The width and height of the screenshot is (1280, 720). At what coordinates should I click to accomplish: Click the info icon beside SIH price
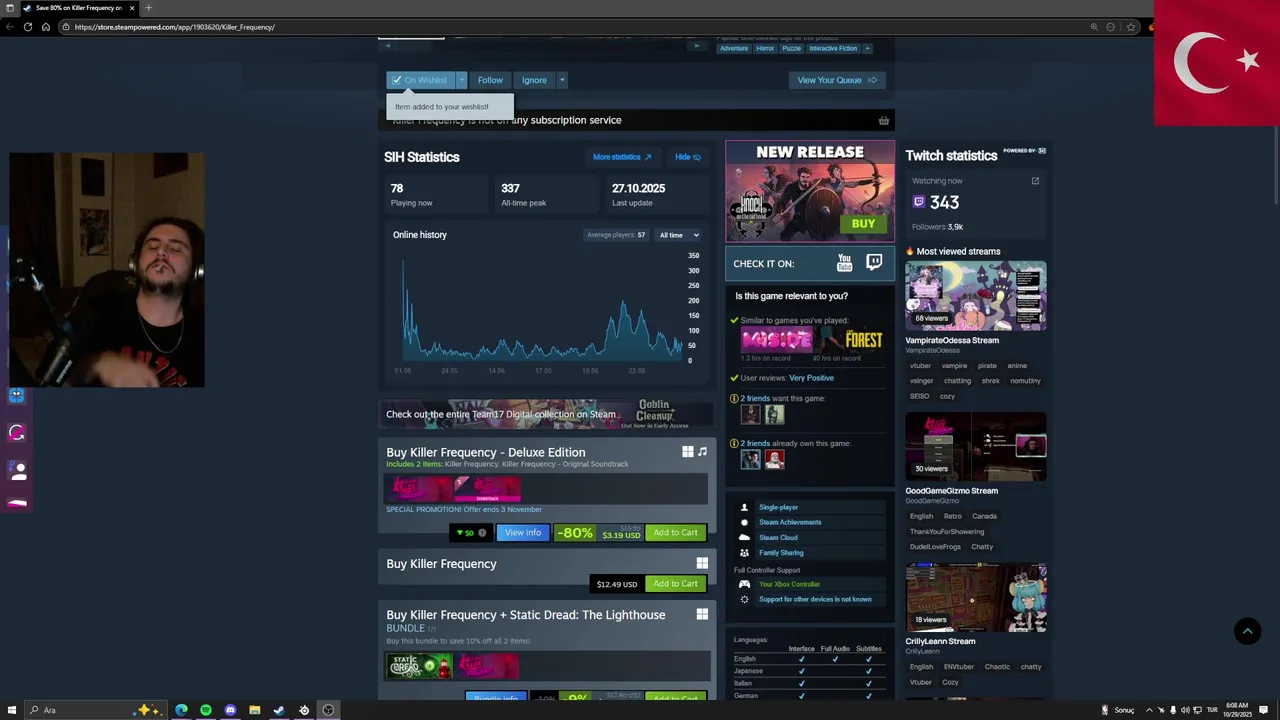click(482, 533)
